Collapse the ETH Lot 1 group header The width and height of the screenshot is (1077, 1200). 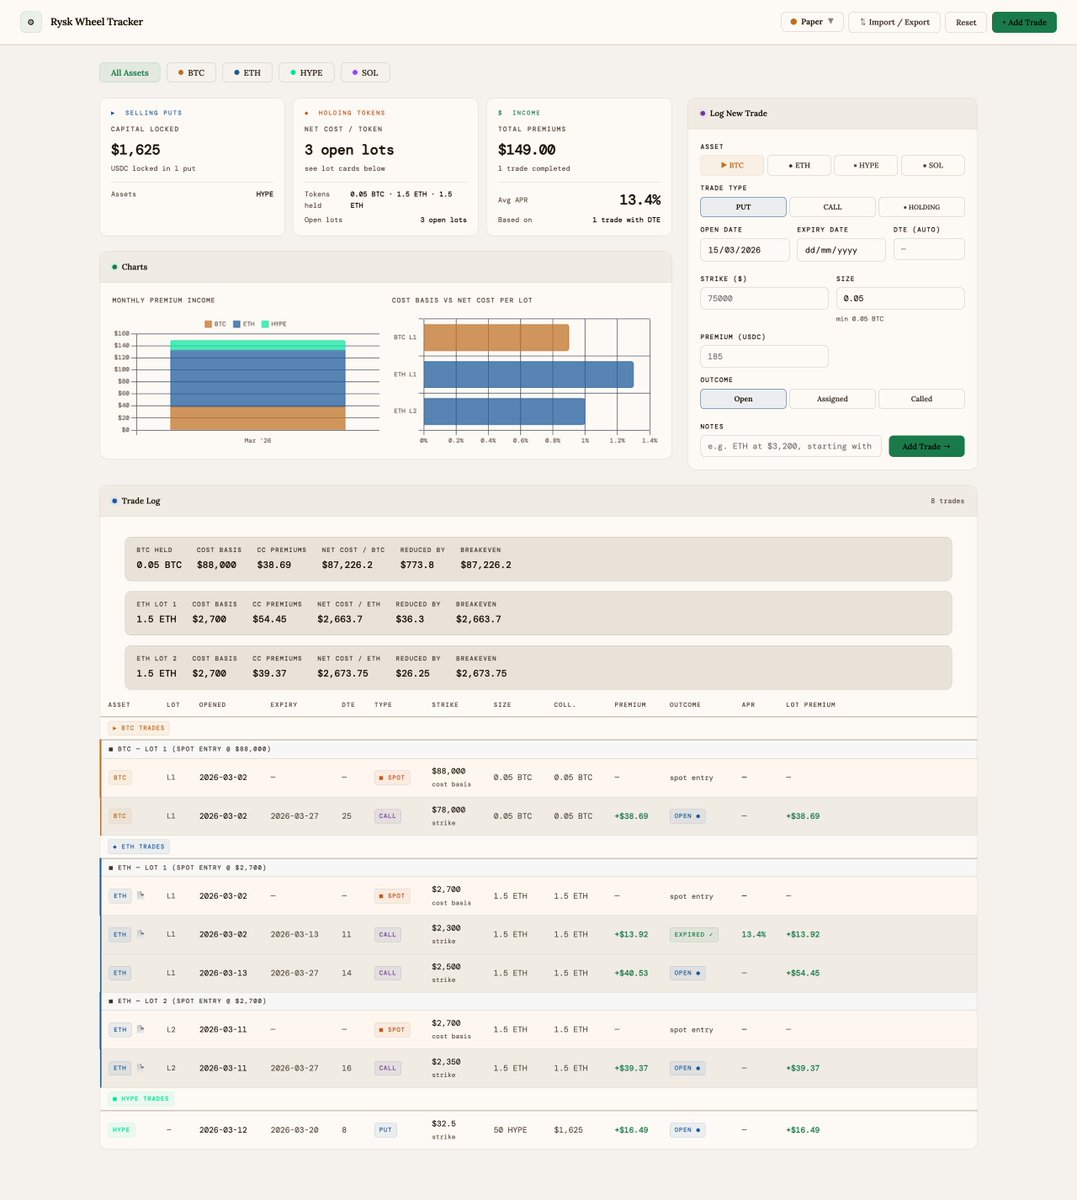click(x=538, y=867)
